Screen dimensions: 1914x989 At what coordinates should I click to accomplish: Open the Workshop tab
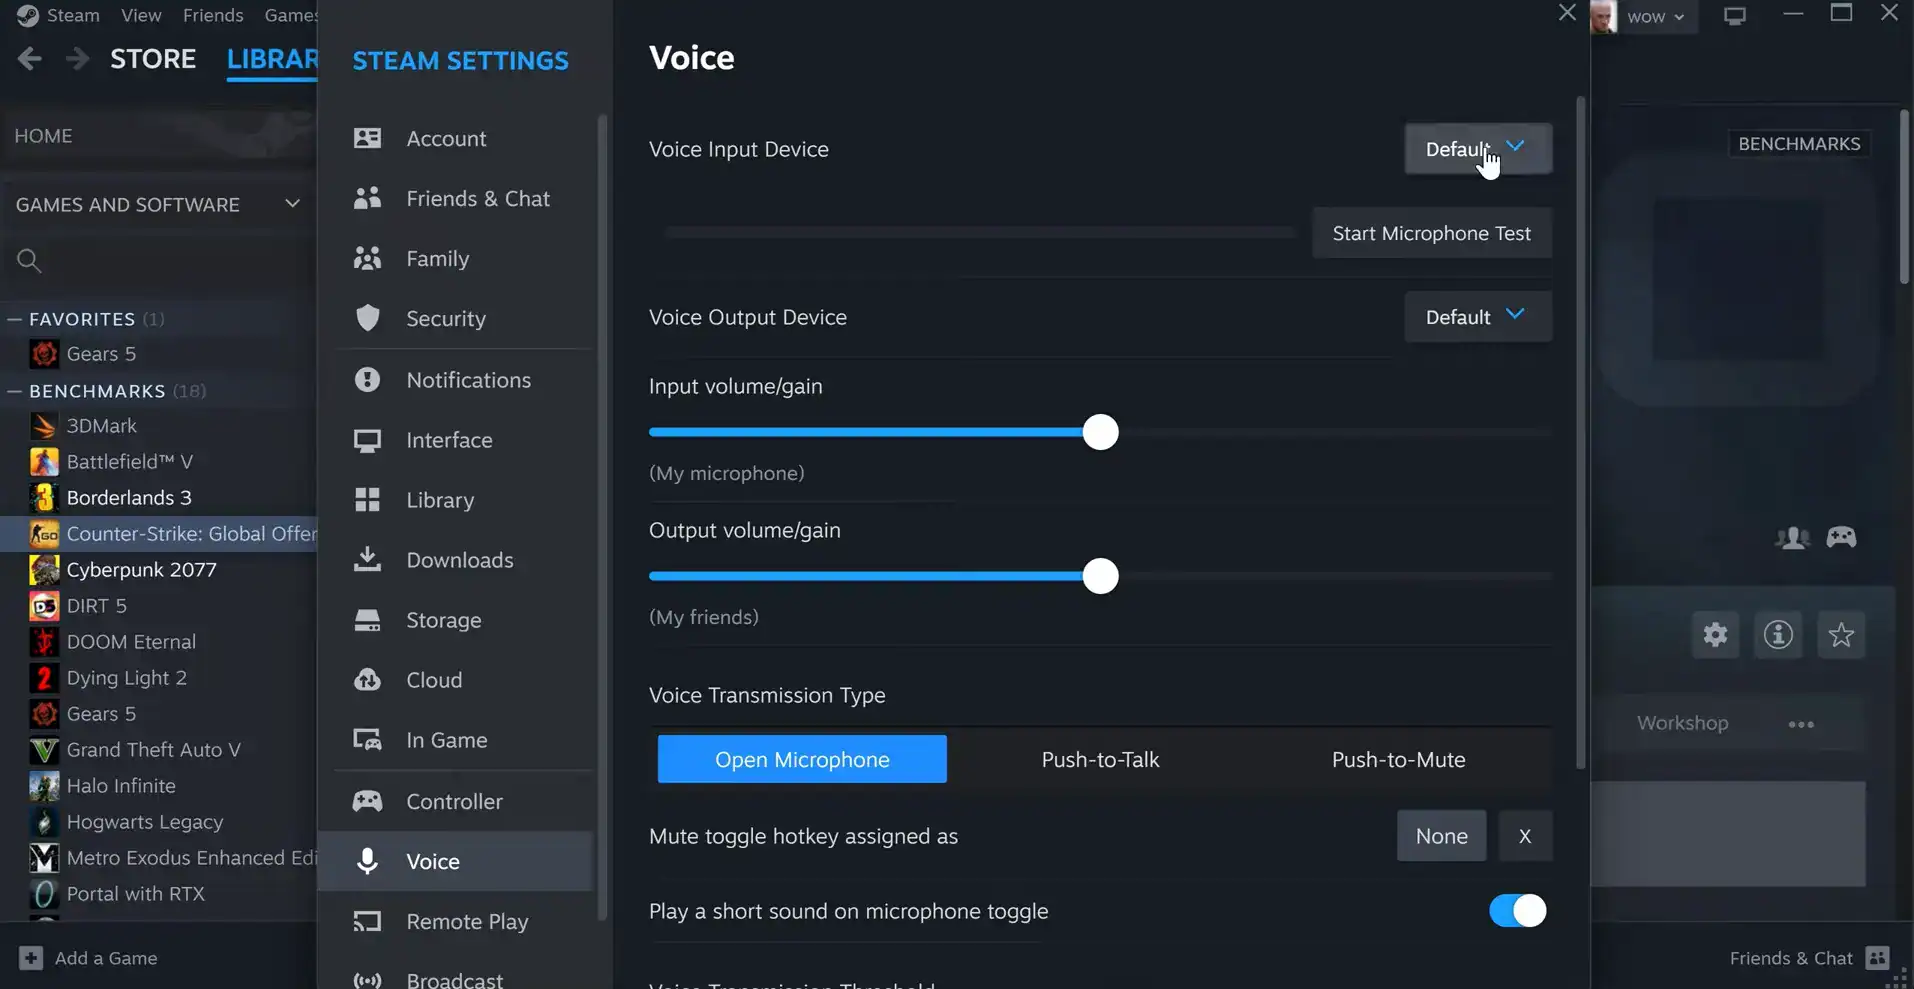[1682, 723]
